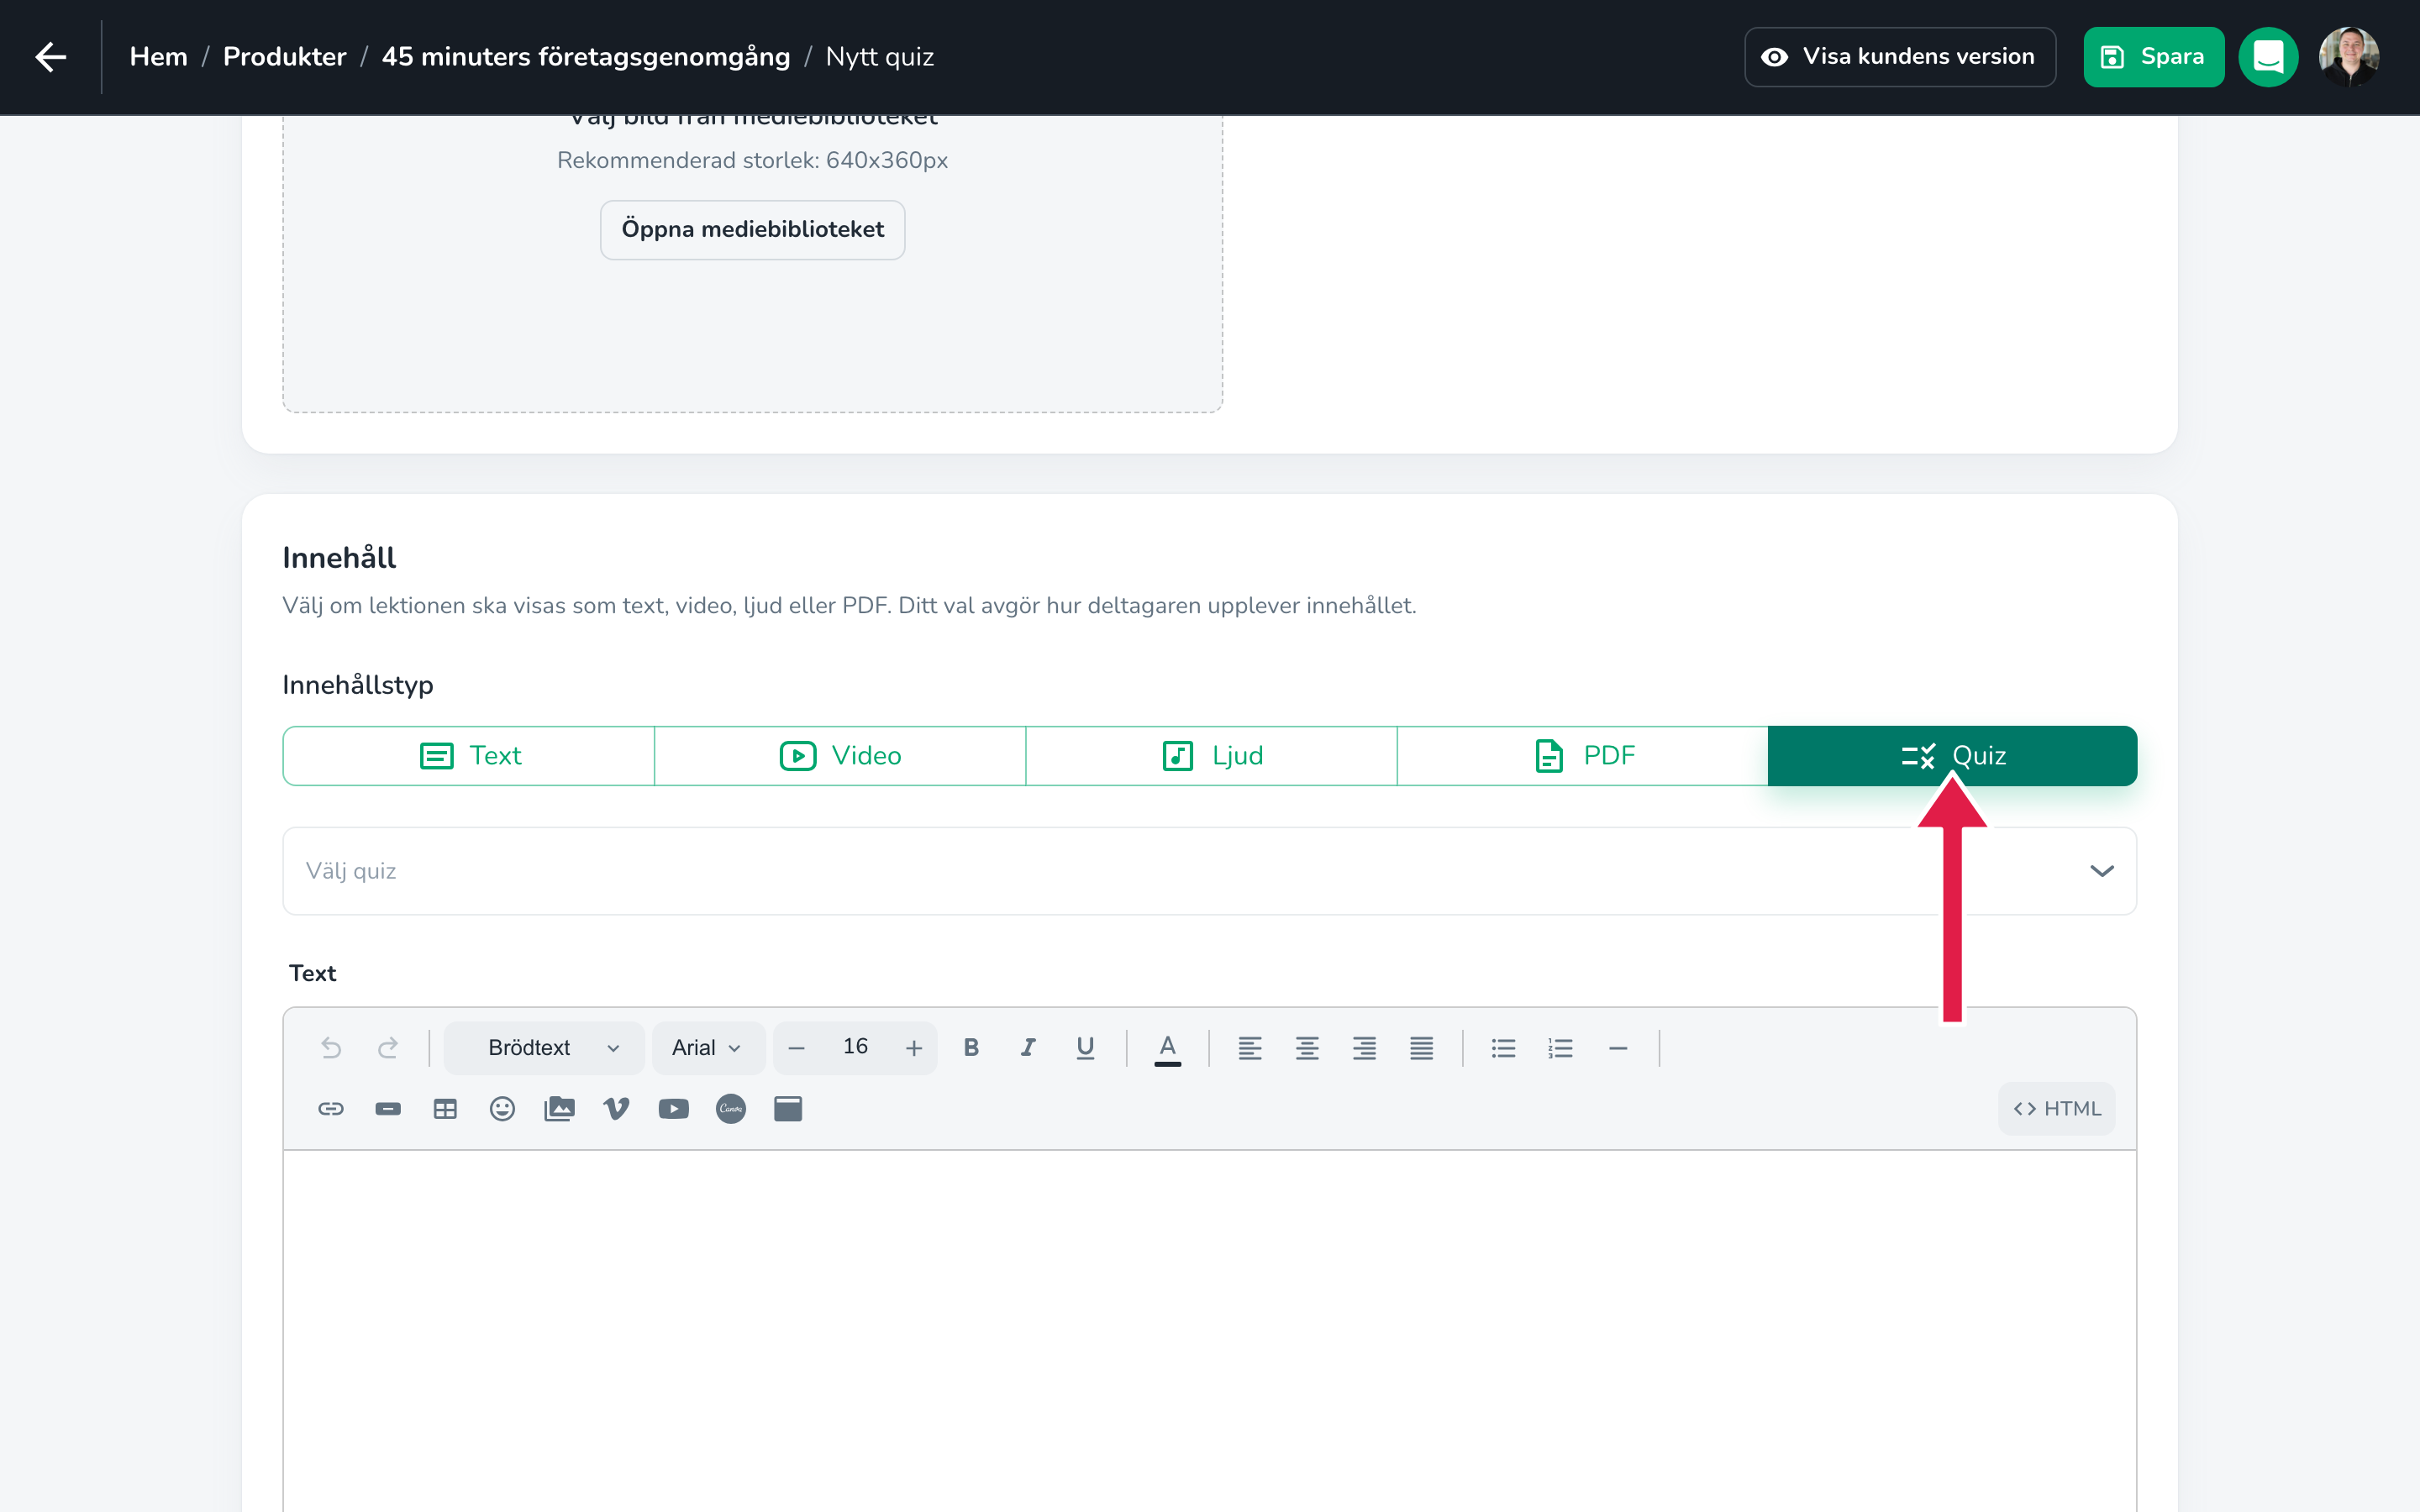
Task: Align text to the right
Action: coord(1364,1048)
